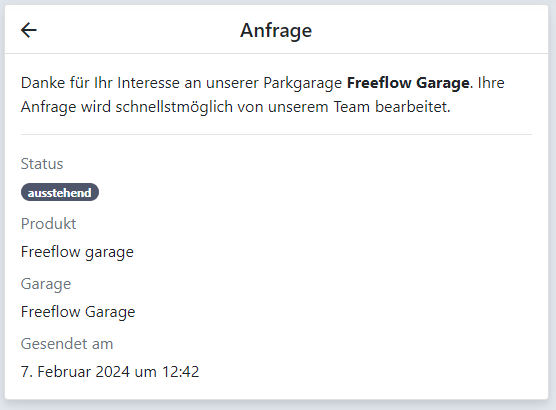This screenshot has width=556, height=410.
Task: Select the Freeflow garage product value
Action: (x=77, y=252)
